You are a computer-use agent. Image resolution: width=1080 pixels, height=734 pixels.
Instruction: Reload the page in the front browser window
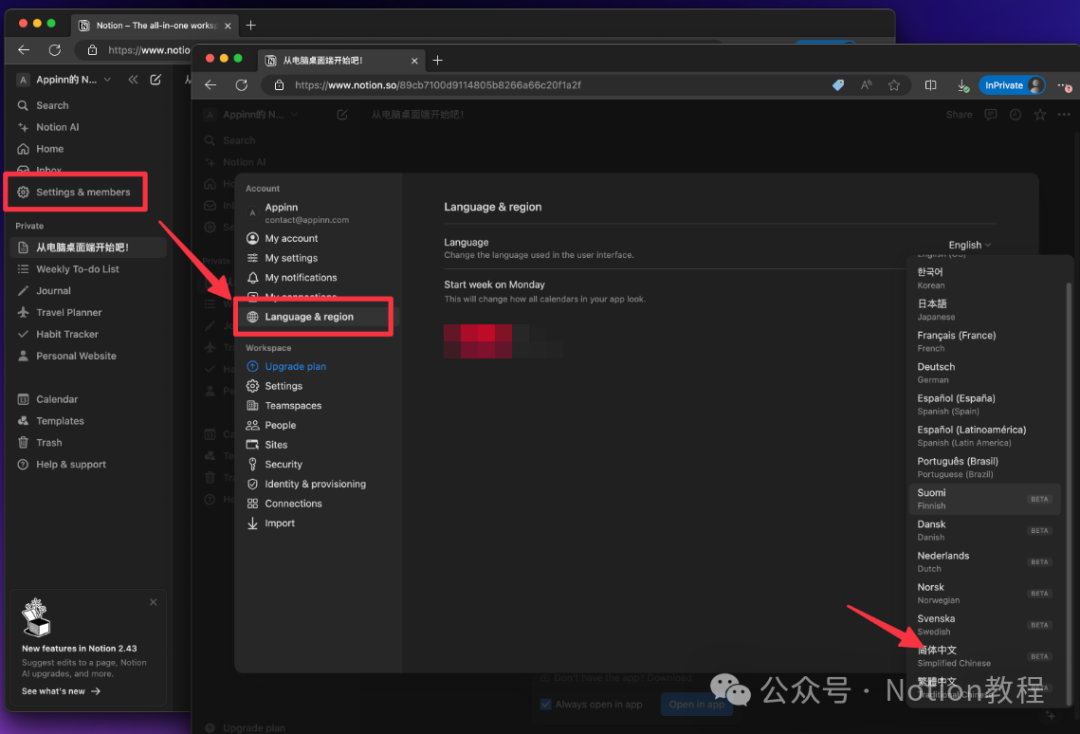click(241, 85)
